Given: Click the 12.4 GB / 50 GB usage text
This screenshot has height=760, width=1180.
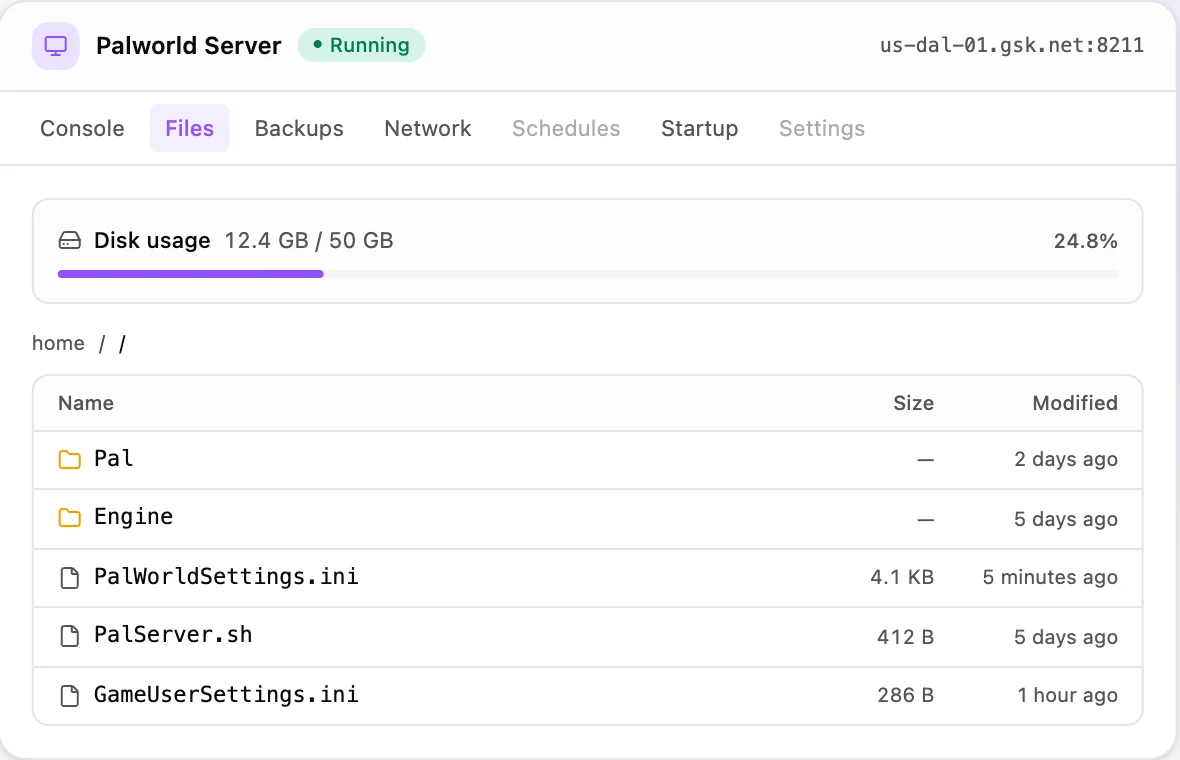Looking at the screenshot, I should pos(309,241).
